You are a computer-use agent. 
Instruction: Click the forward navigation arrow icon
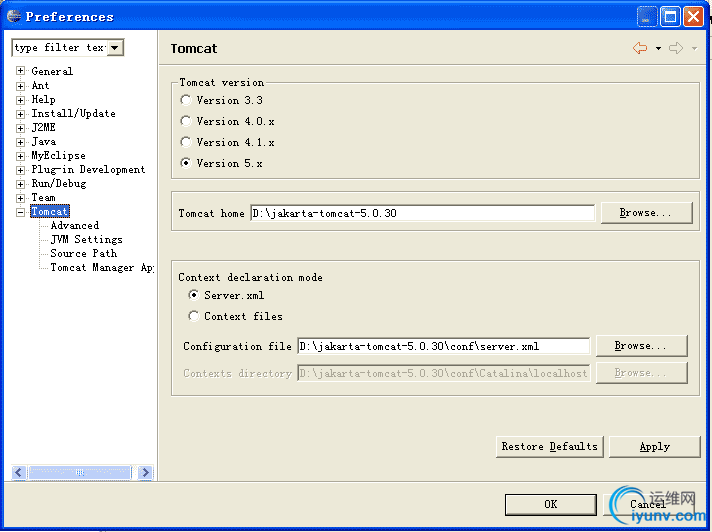pyautogui.click(x=676, y=48)
